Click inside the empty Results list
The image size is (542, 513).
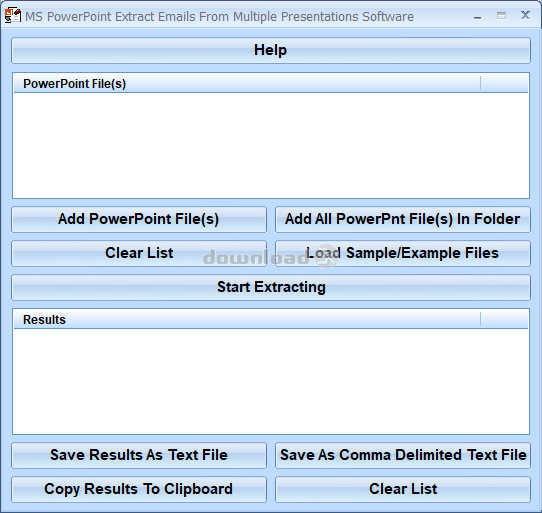click(x=271, y=381)
